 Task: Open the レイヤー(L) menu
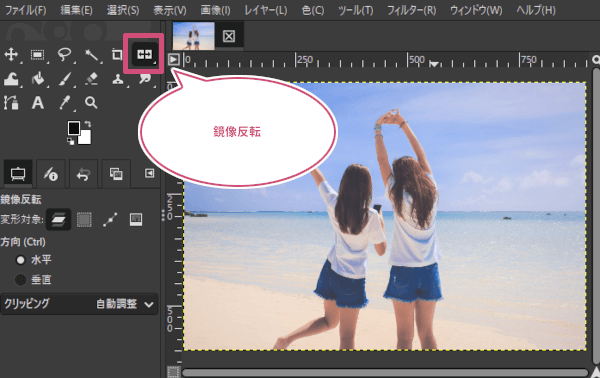tap(266, 10)
